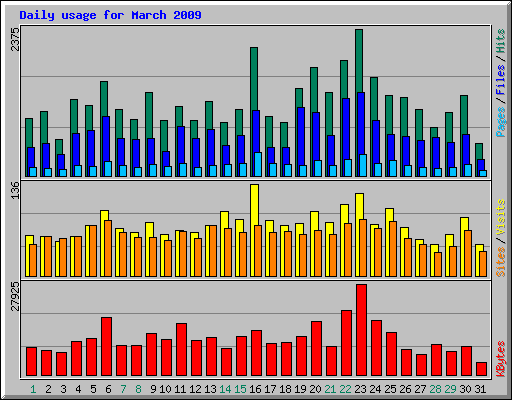This screenshot has height=400, width=512.
Task: Click day 29 on the x-axis
Action: point(450,389)
